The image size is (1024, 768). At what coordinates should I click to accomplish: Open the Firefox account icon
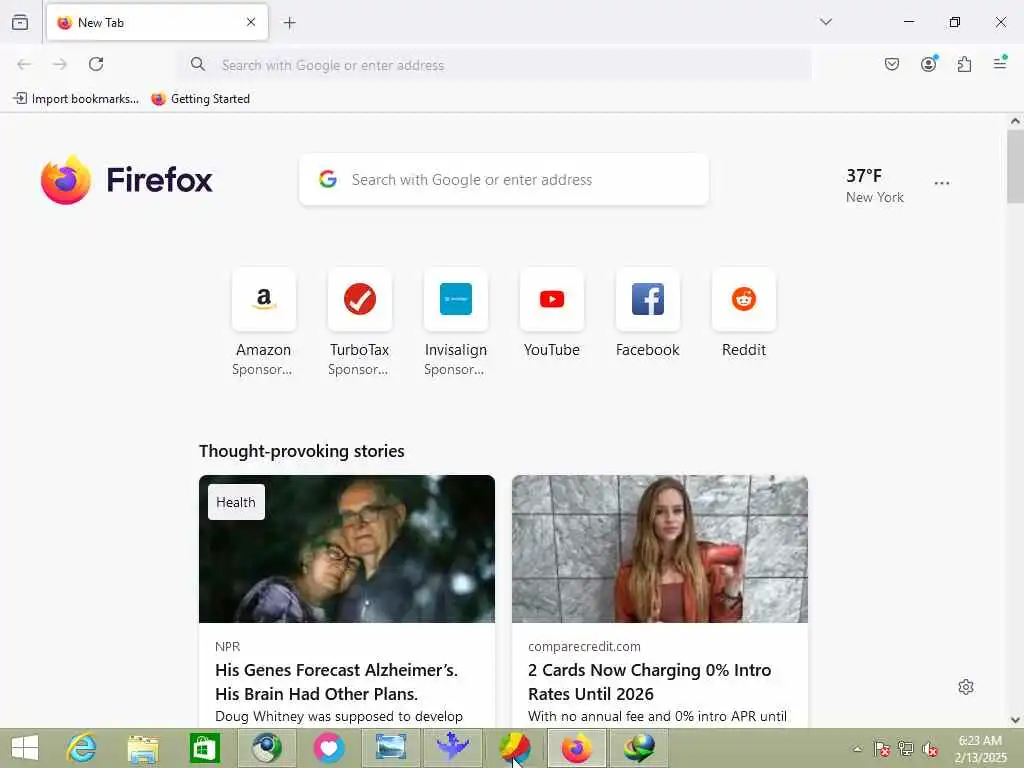tap(929, 64)
